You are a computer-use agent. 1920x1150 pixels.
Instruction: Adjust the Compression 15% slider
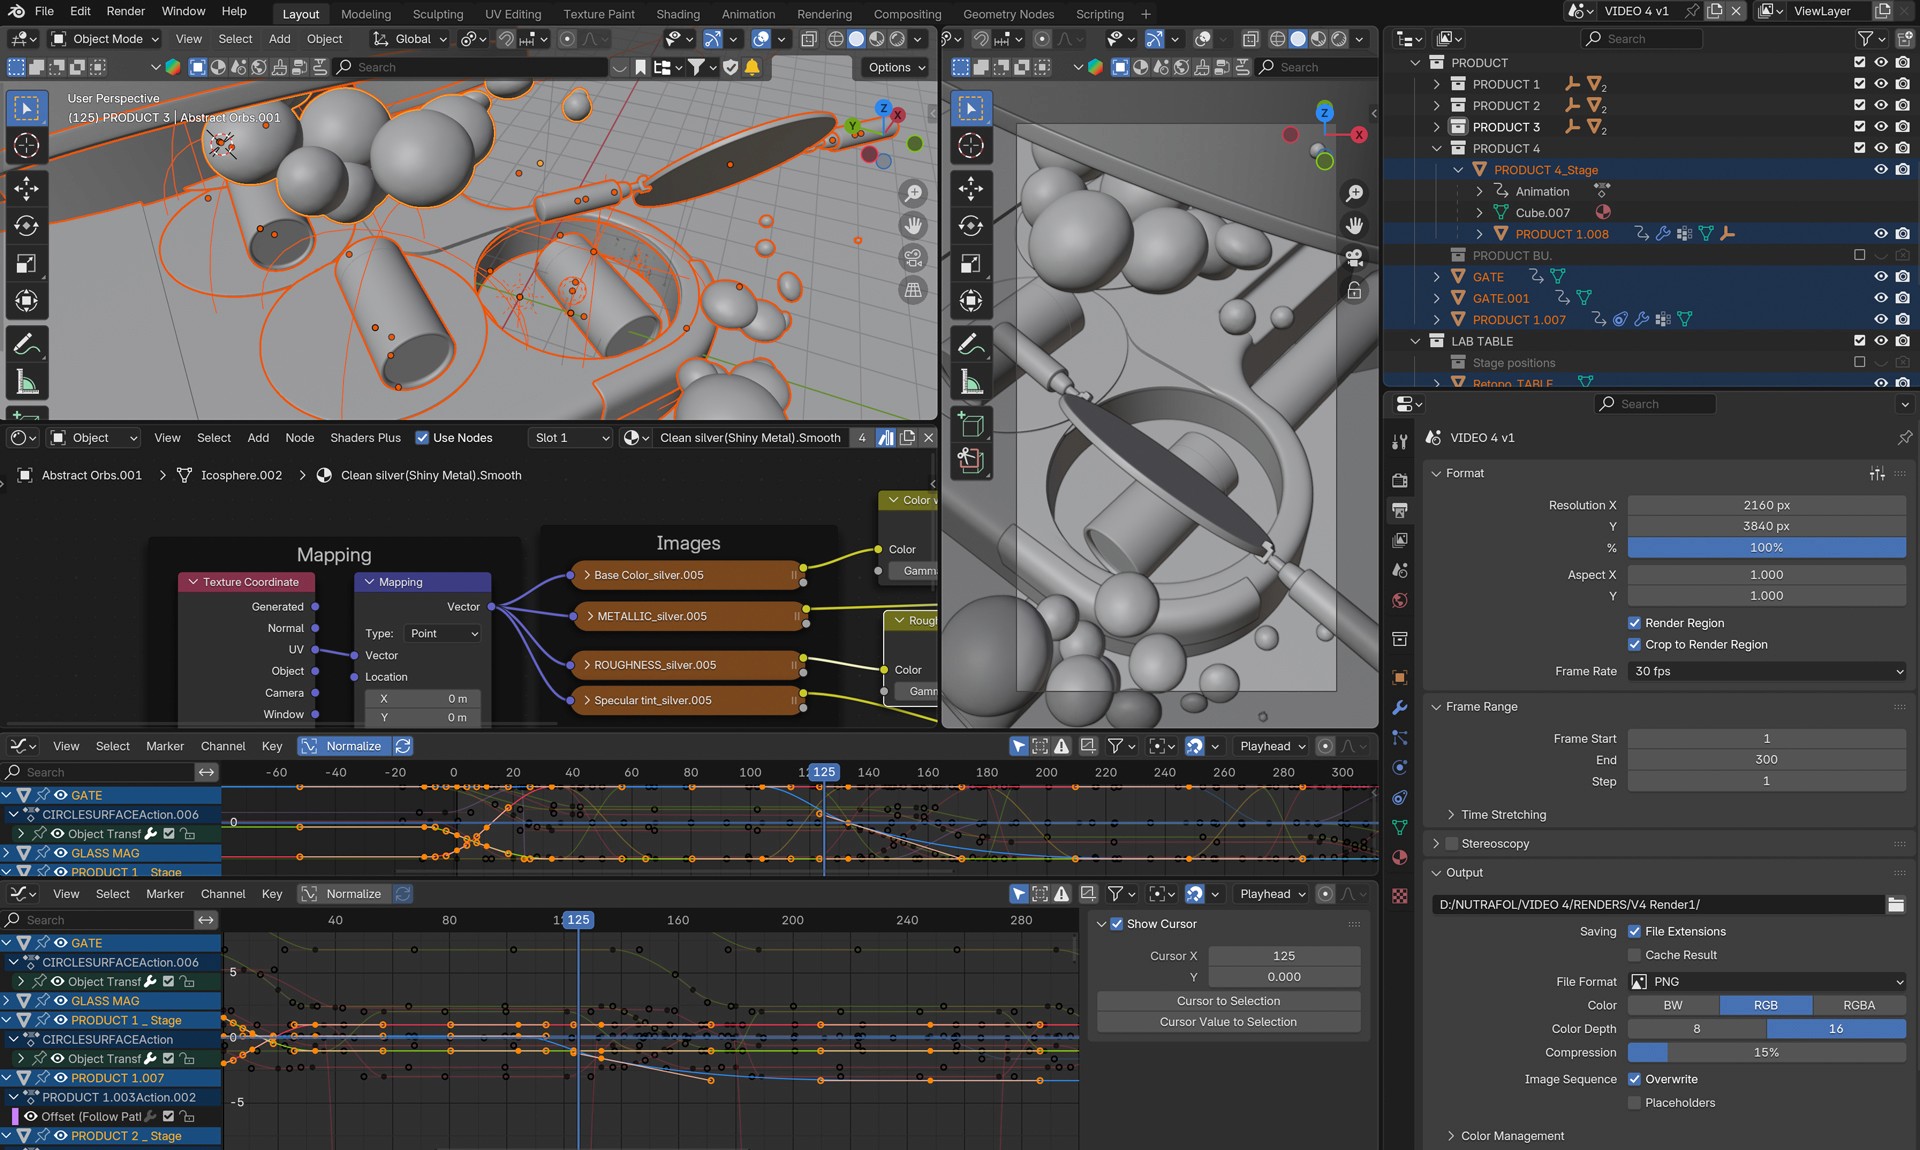tap(1766, 1052)
